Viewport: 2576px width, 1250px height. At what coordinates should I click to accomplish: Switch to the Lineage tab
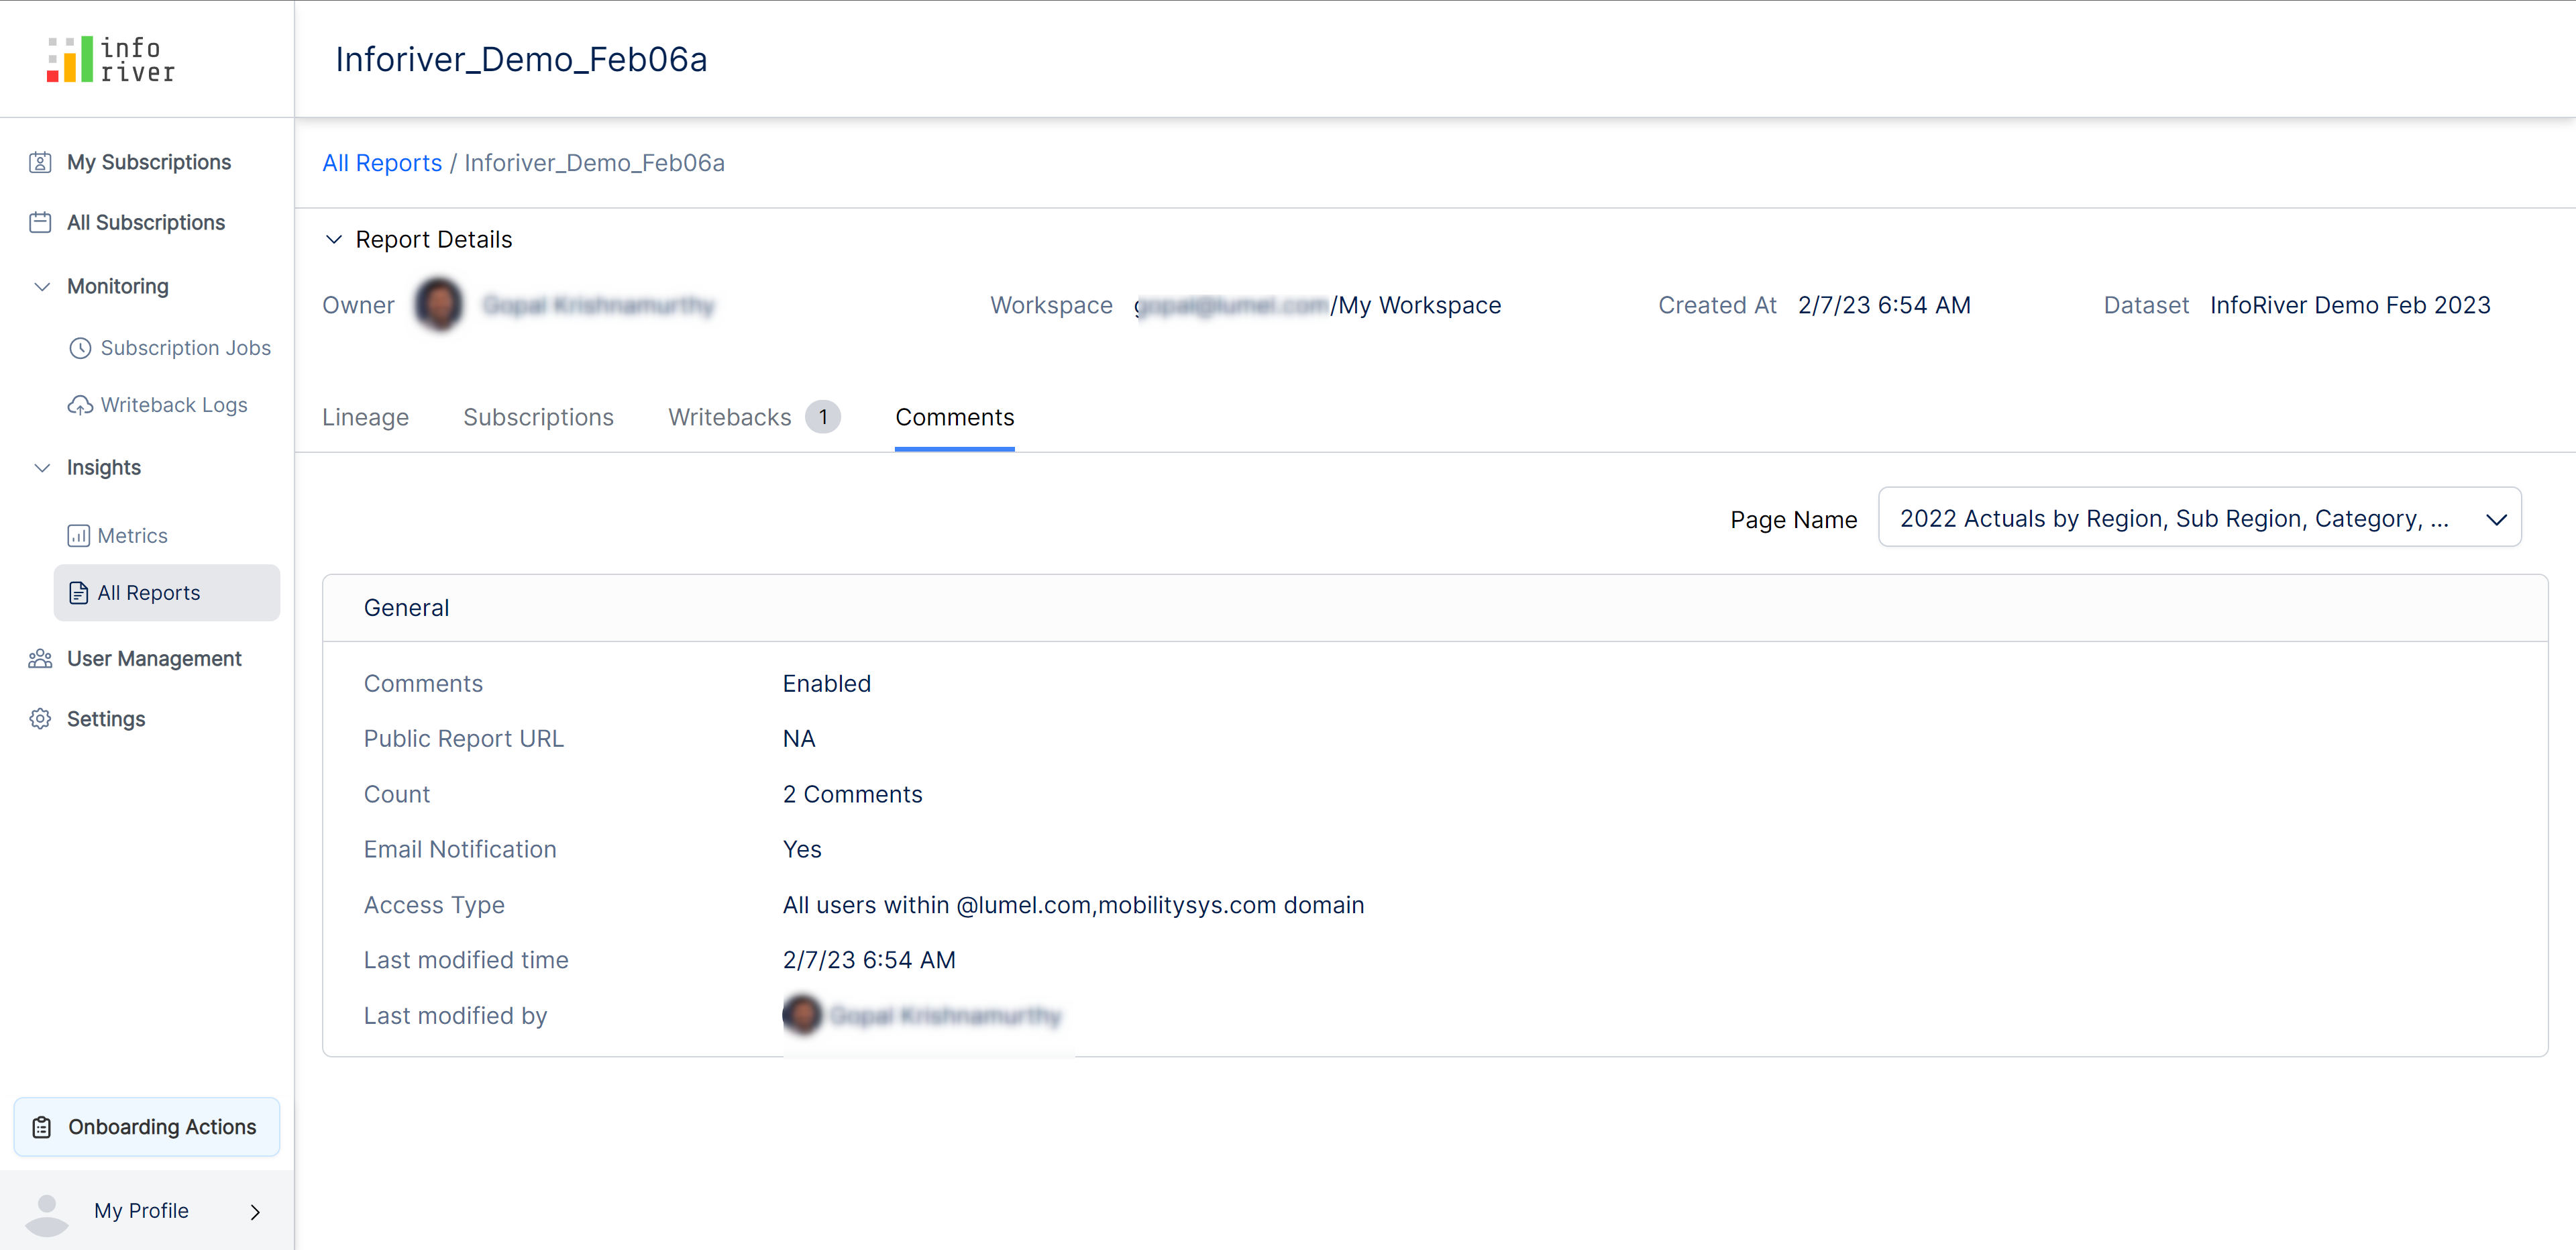365,418
